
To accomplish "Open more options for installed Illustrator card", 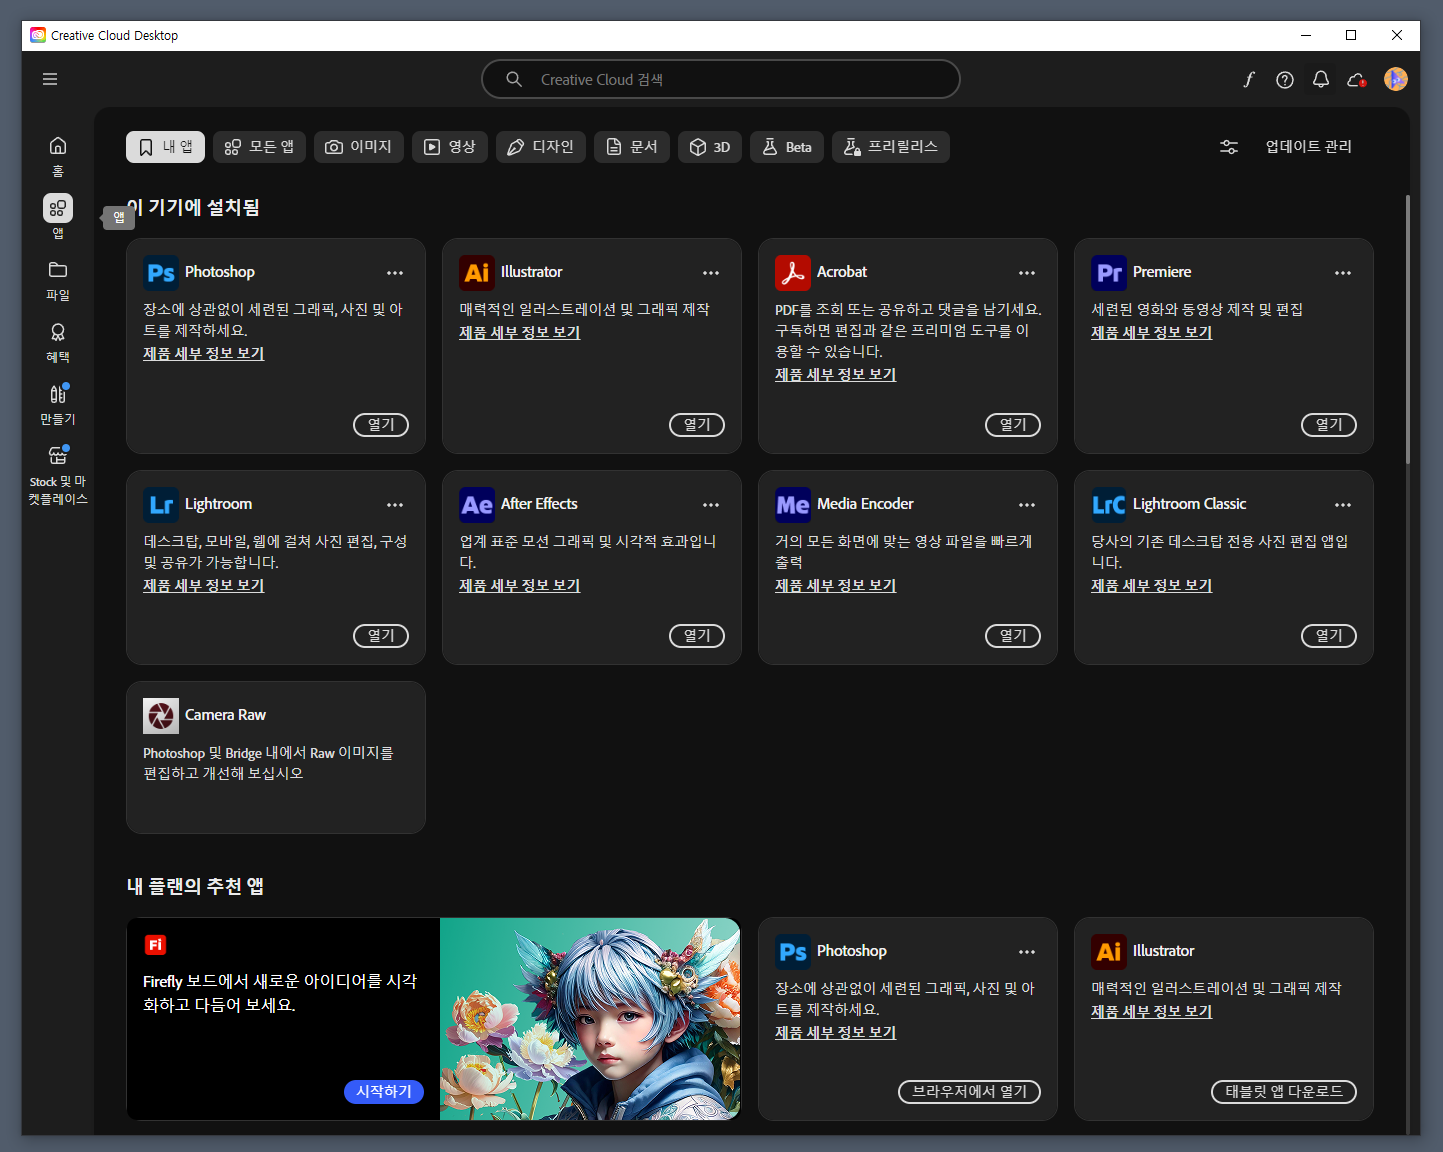I will [x=711, y=273].
